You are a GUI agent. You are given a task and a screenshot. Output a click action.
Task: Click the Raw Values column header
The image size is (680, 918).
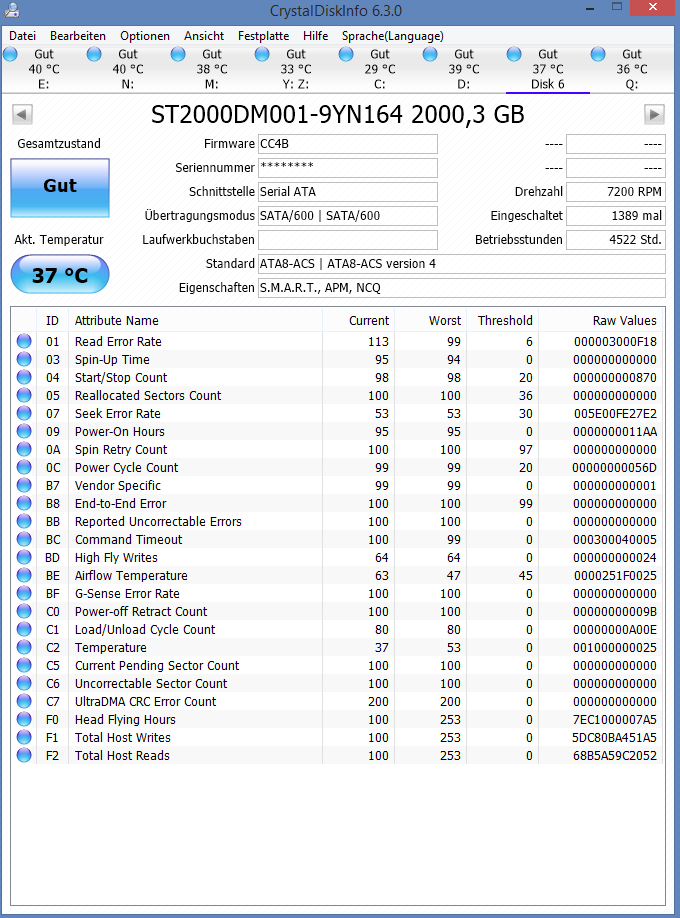[602, 320]
